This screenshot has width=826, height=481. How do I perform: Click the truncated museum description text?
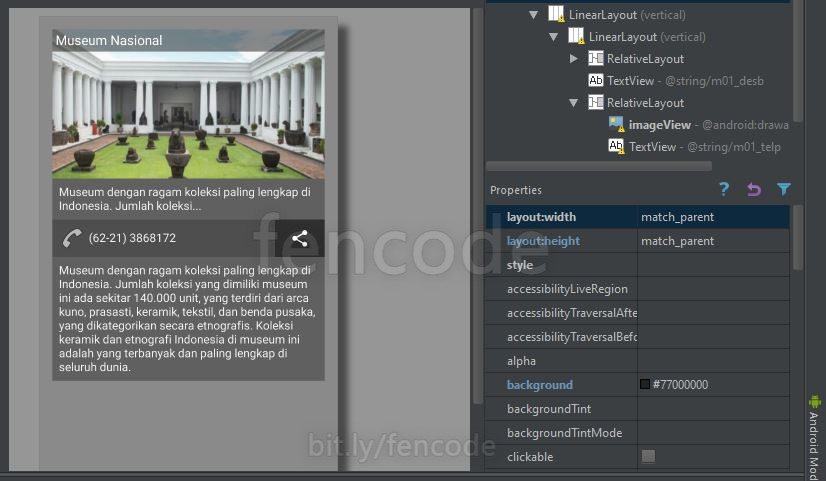(185, 199)
